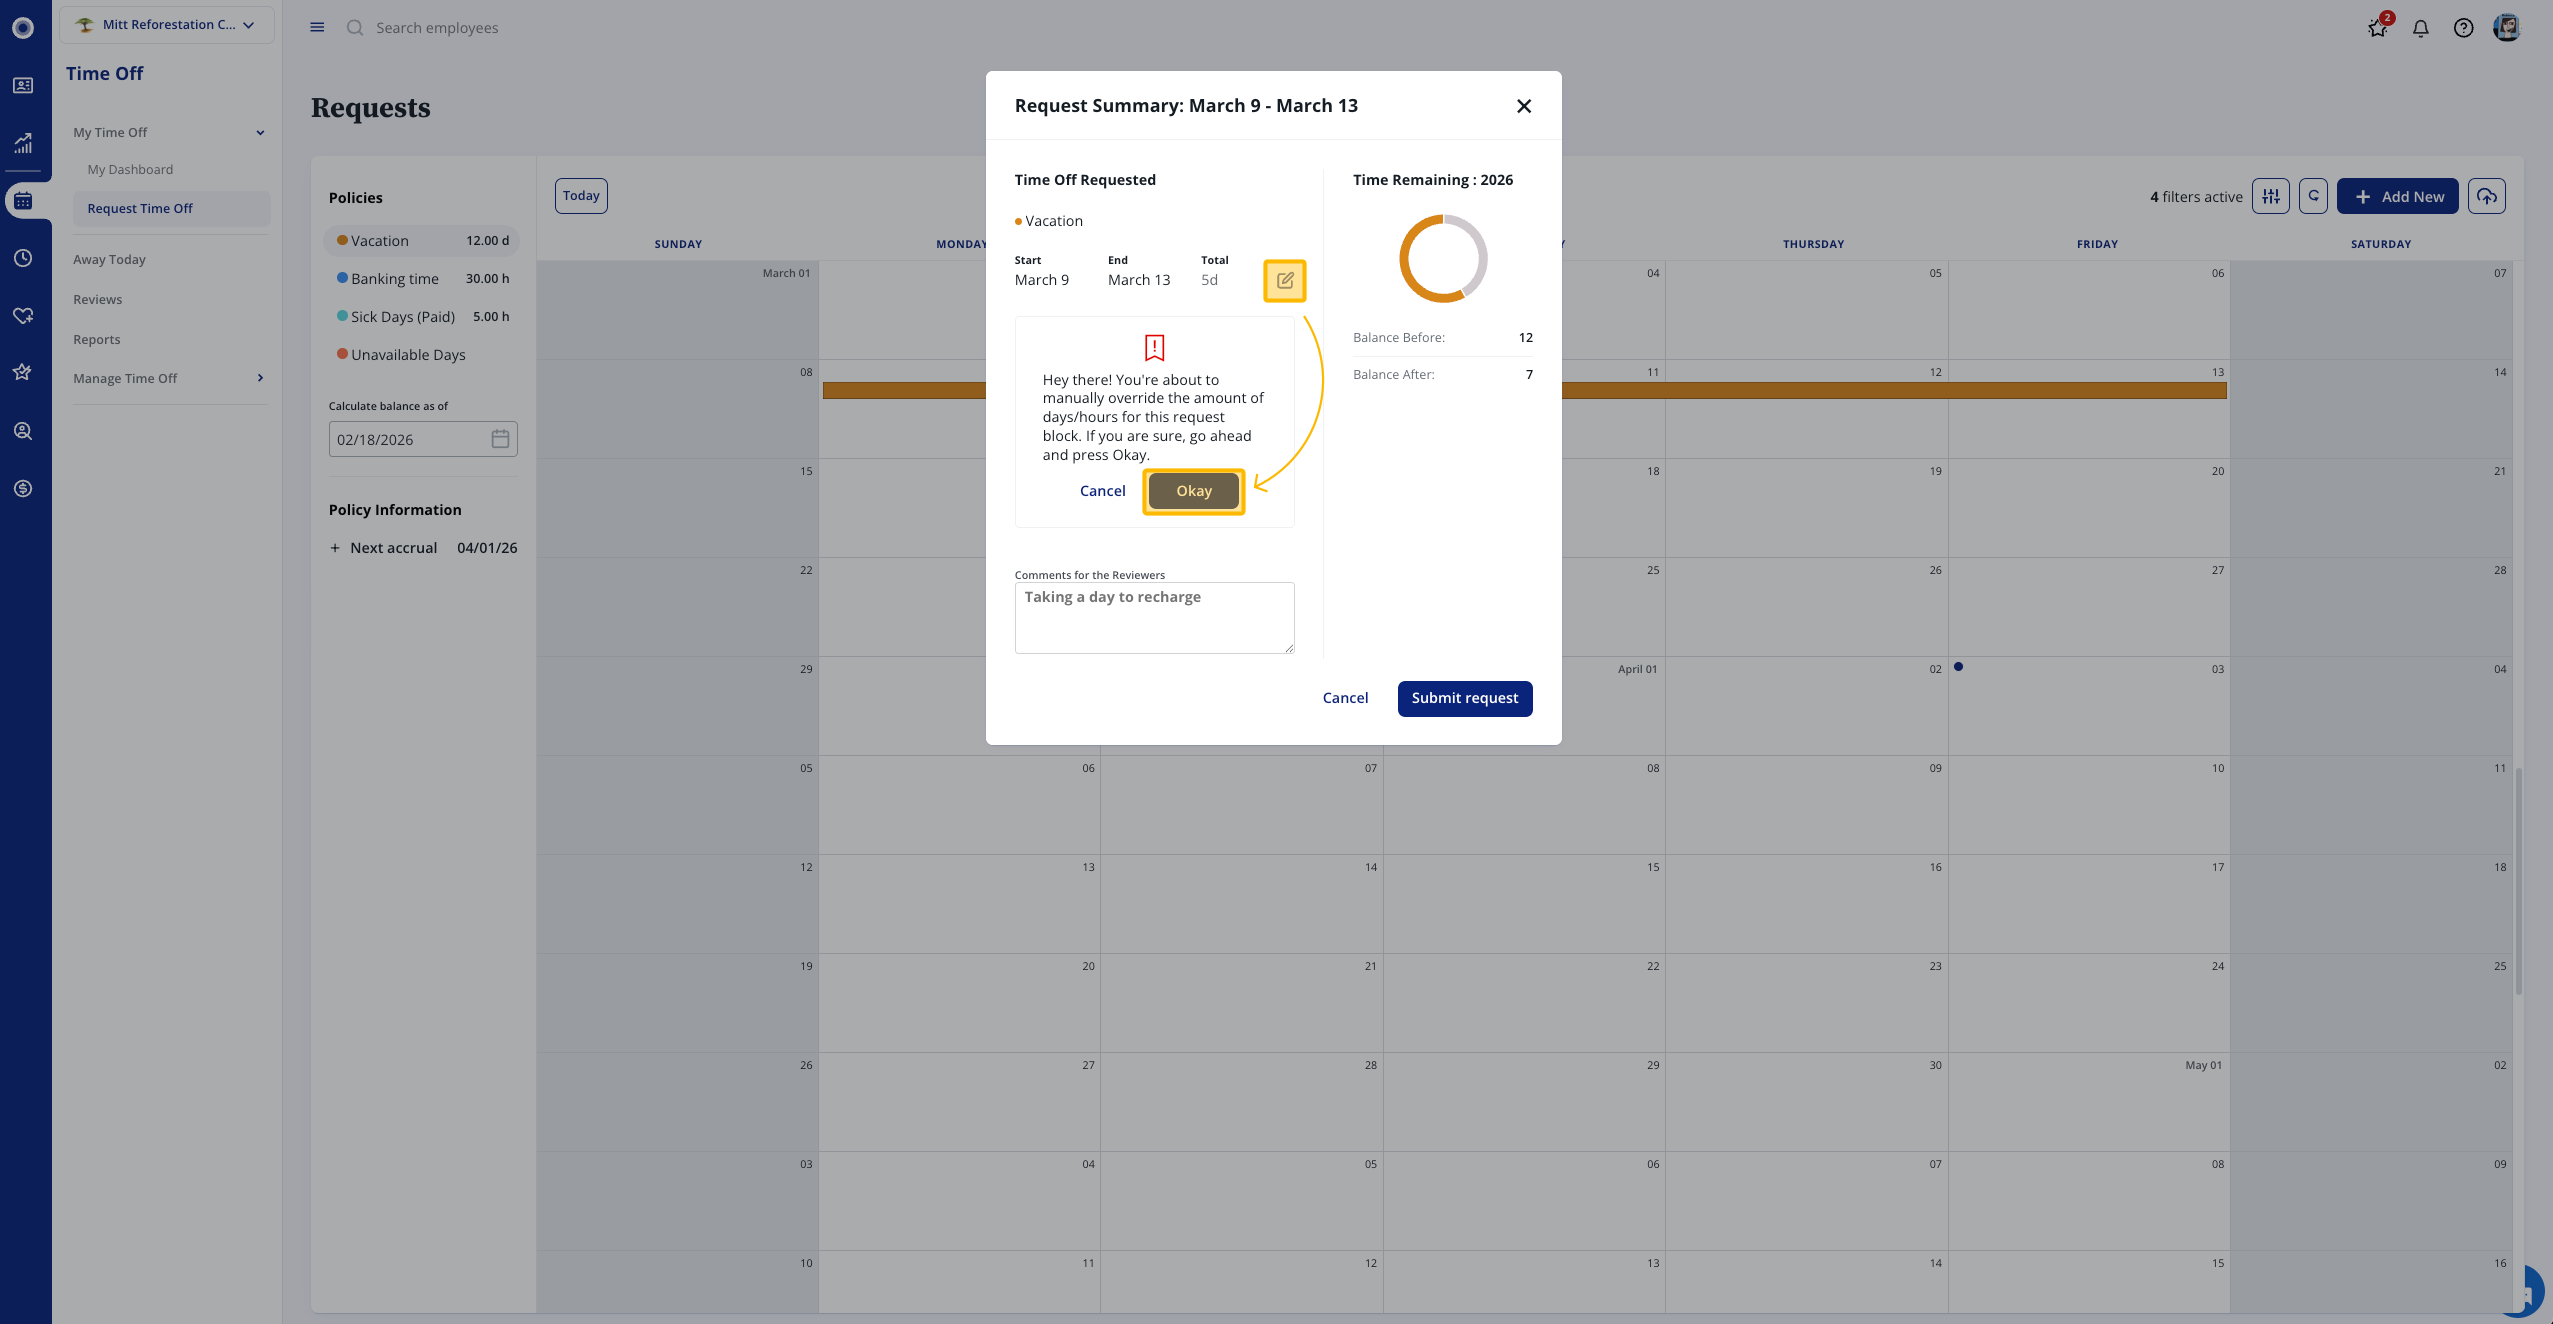The height and width of the screenshot is (1324, 2553).
Task: Open the calendar picker in balance date field
Action: tap(500, 439)
